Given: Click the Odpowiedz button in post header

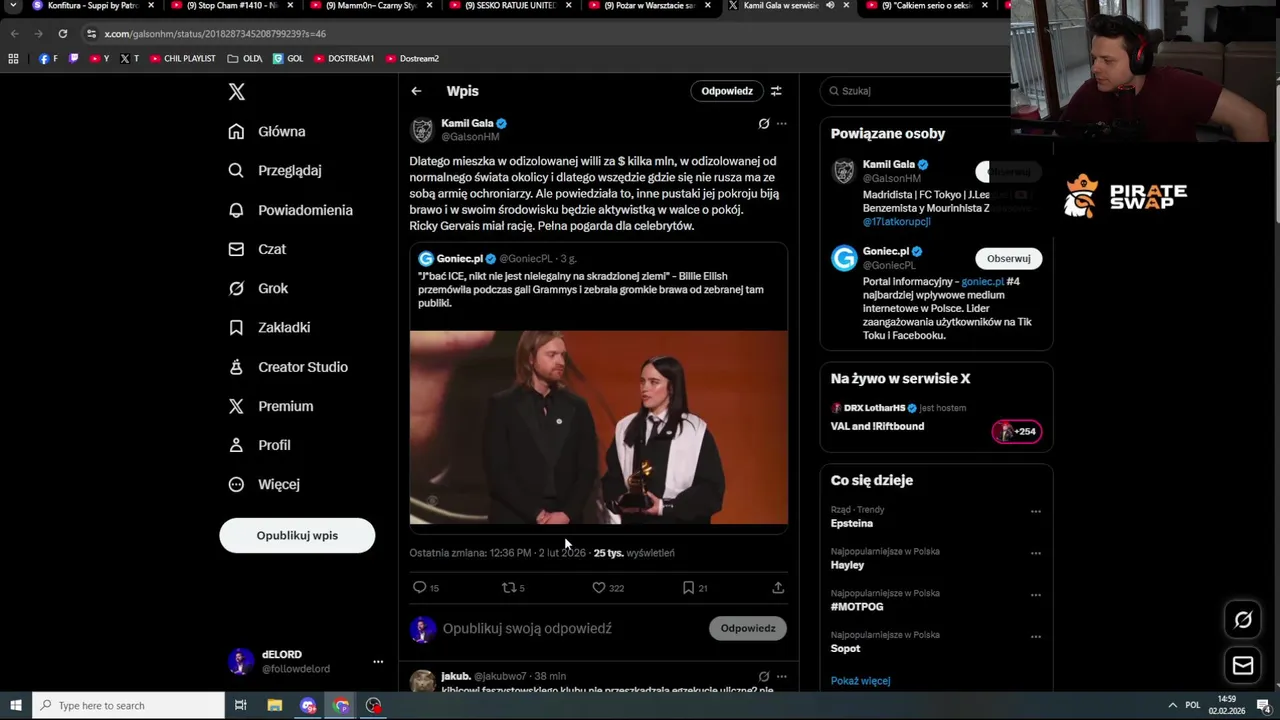Looking at the screenshot, I should 727,91.
